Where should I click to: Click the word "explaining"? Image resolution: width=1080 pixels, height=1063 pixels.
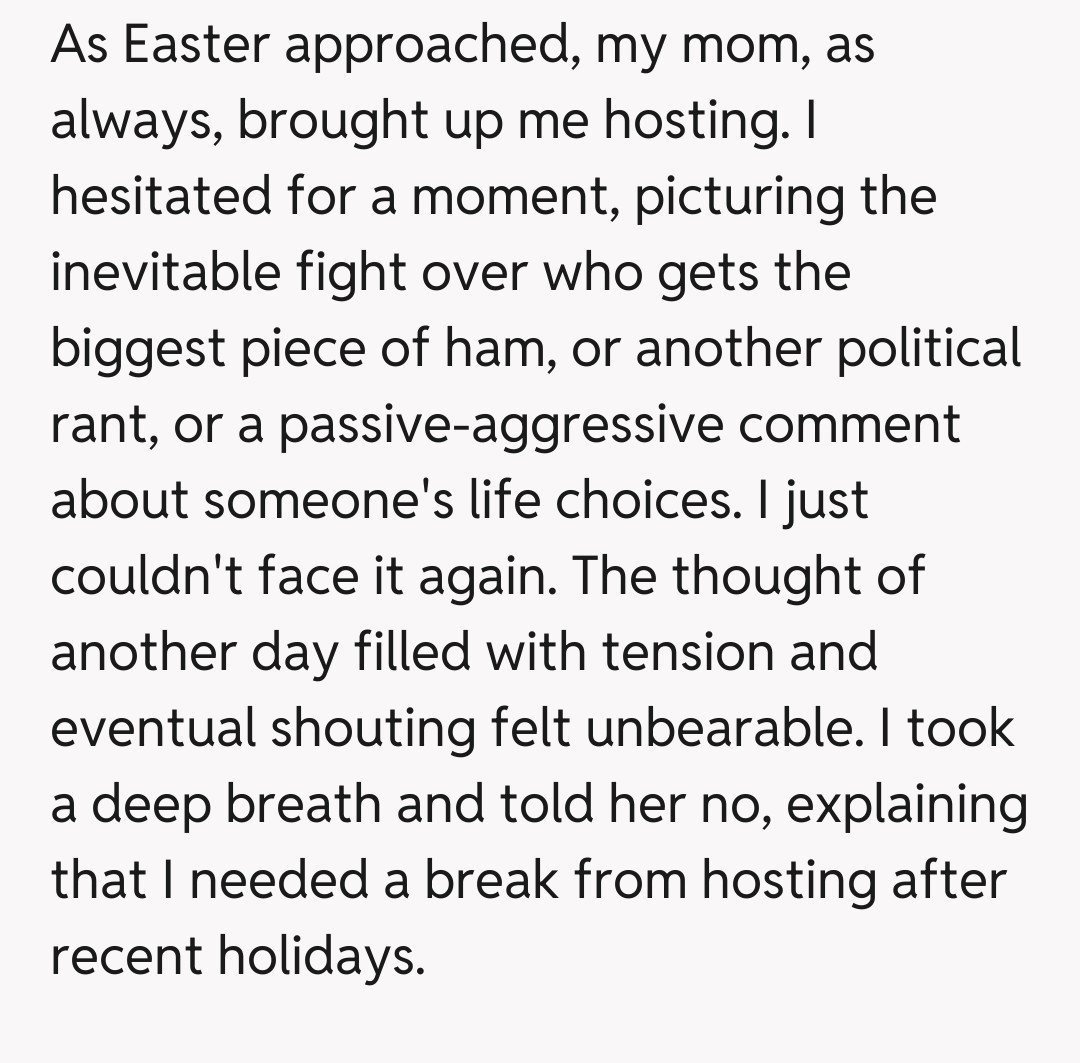(904, 804)
